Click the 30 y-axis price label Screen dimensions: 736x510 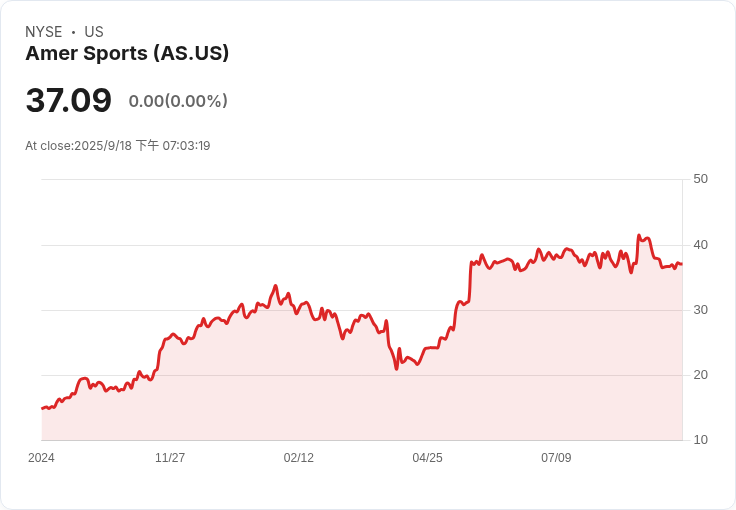tap(701, 310)
